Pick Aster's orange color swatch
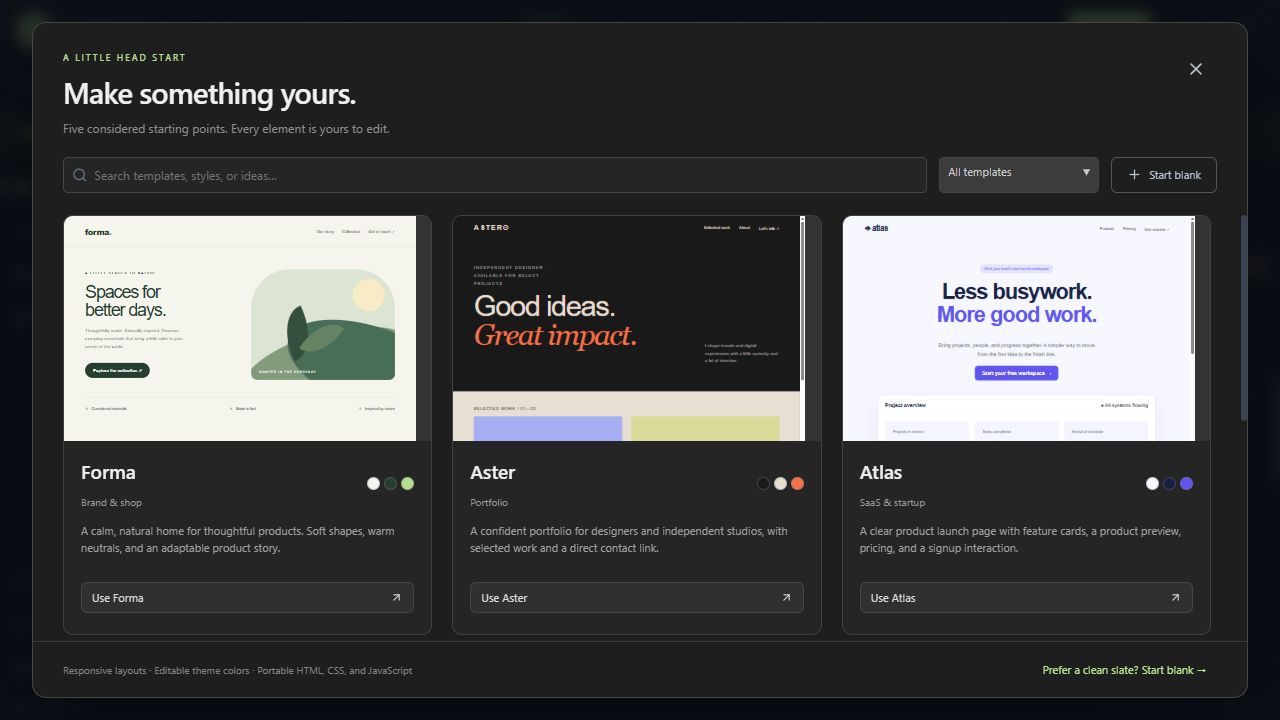This screenshot has width=1280, height=720. pyautogui.click(x=797, y=483)
